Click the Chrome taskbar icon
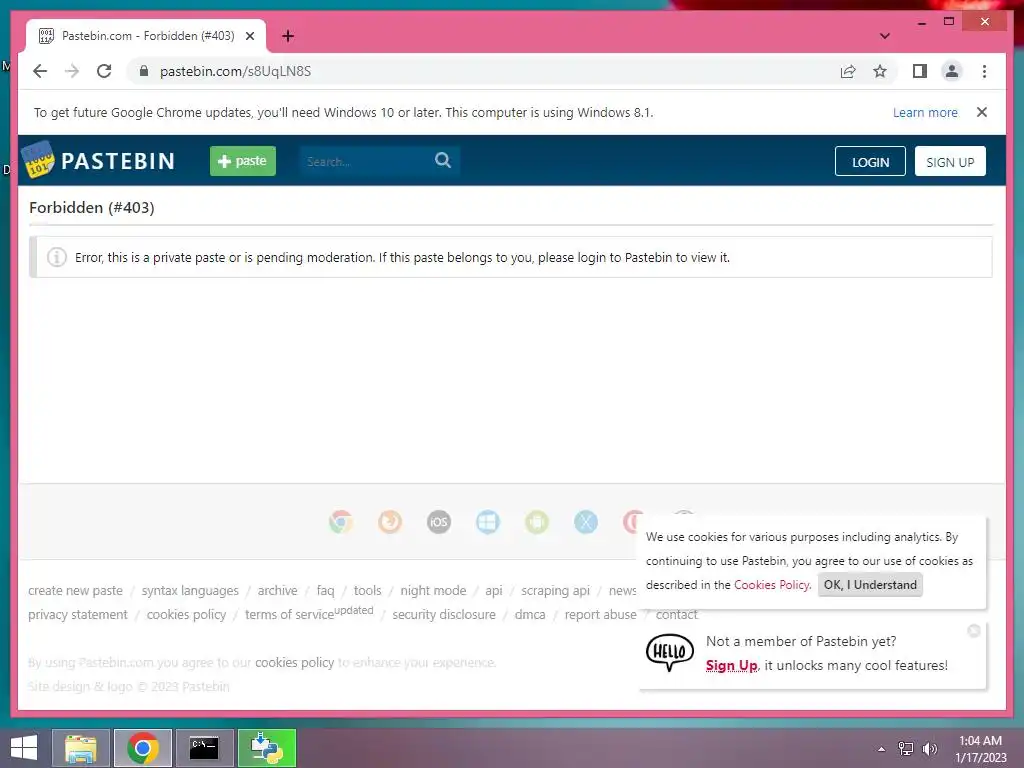This screenshot has width=1024, height=768. click(x=142, y=748)
